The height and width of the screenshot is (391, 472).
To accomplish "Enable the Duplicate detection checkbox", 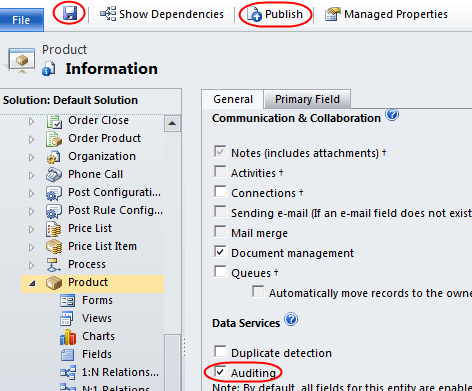I will [220, 351].
